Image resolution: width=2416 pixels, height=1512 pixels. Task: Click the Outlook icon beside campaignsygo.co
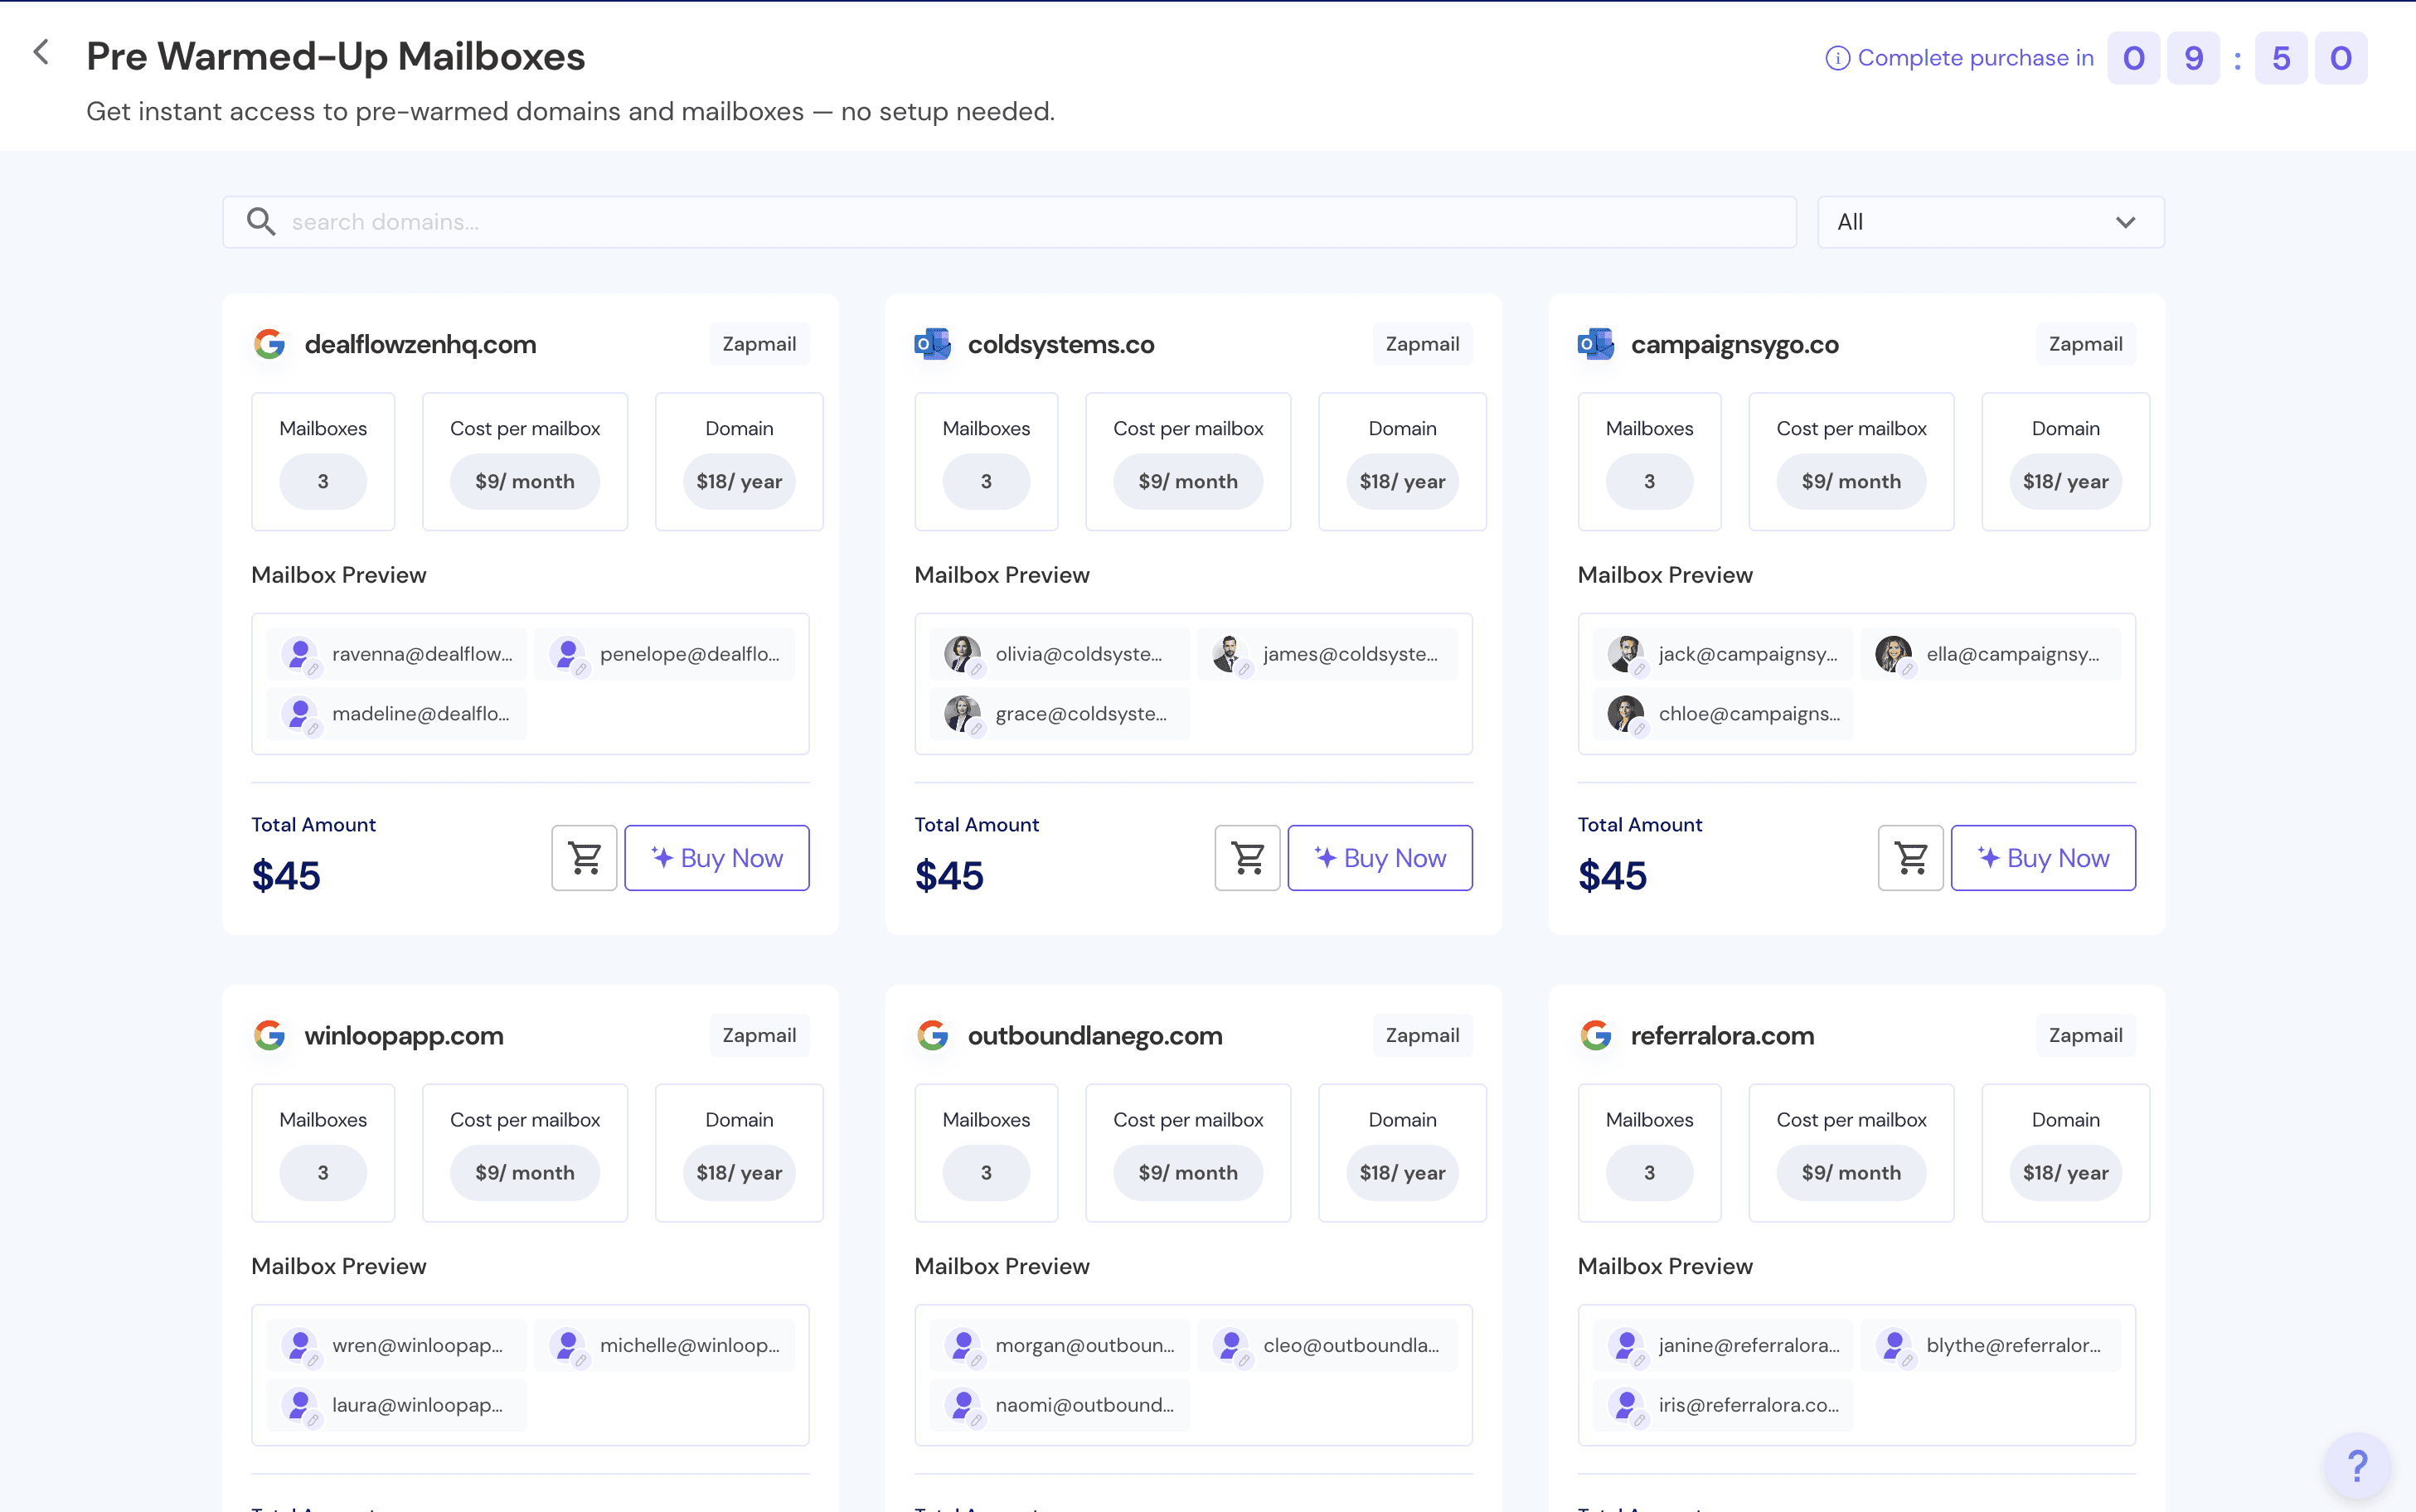[1596, 343]
